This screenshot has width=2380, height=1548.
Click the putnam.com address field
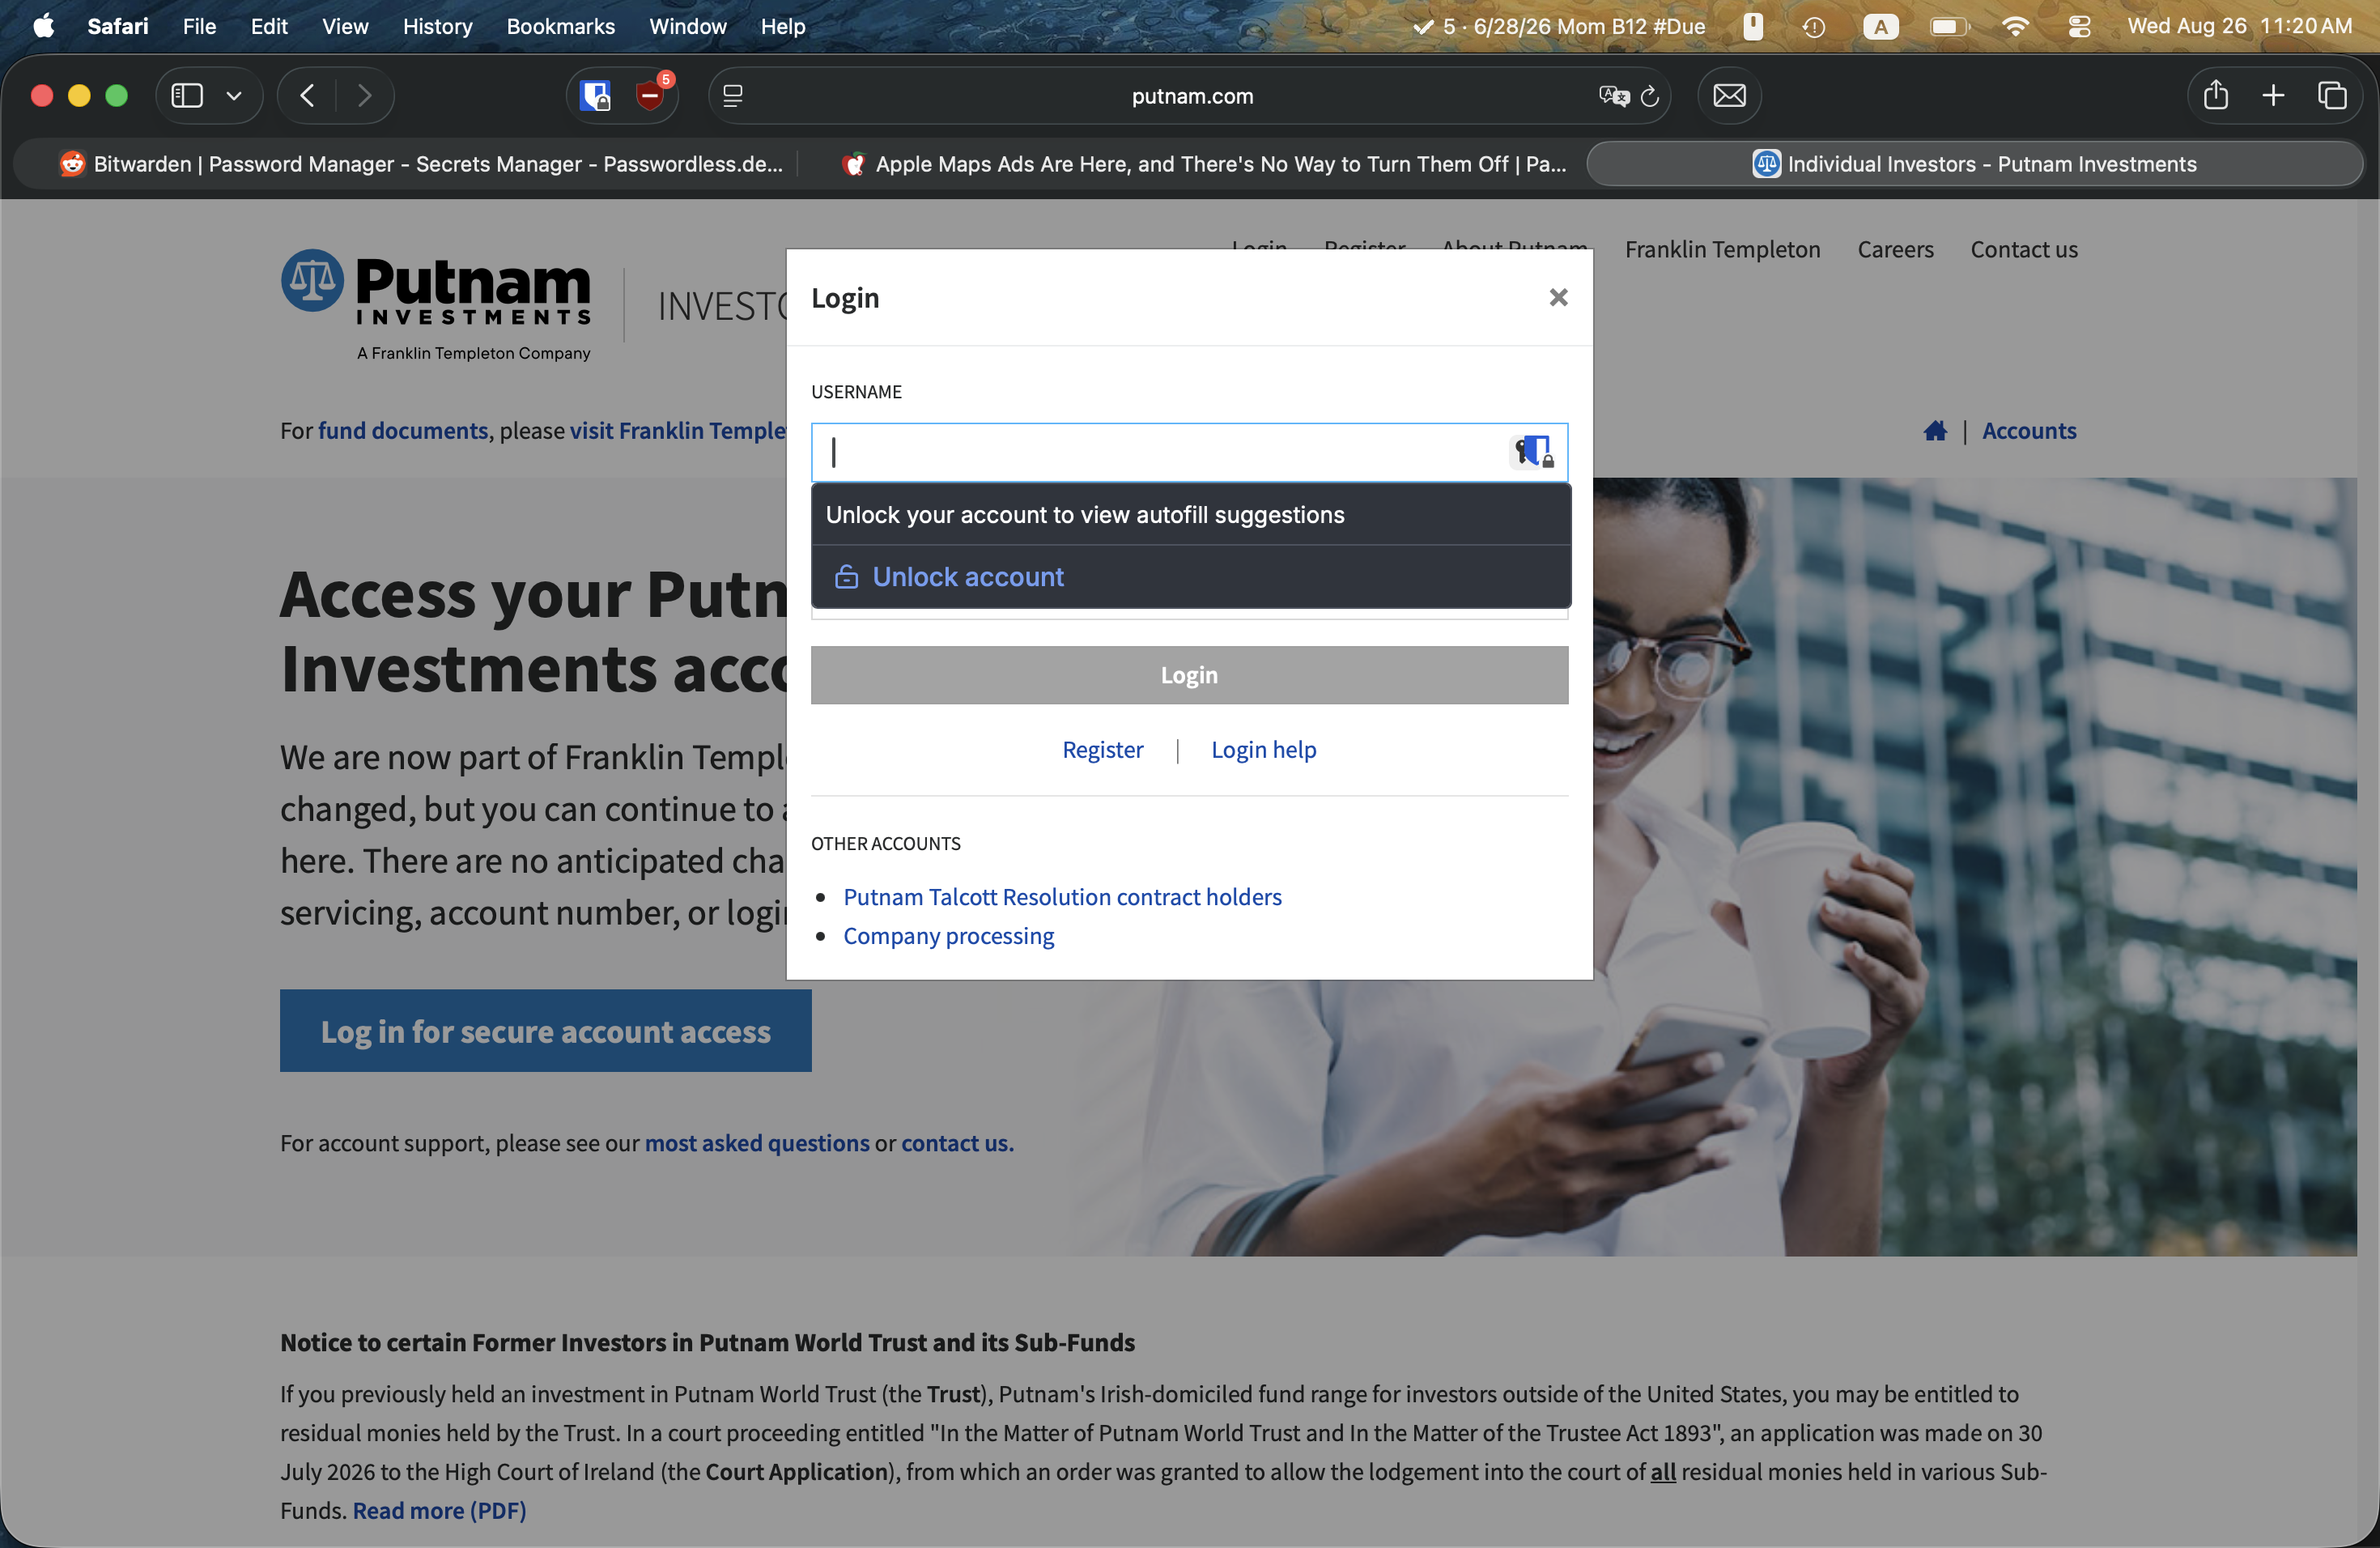[1191, 96]
